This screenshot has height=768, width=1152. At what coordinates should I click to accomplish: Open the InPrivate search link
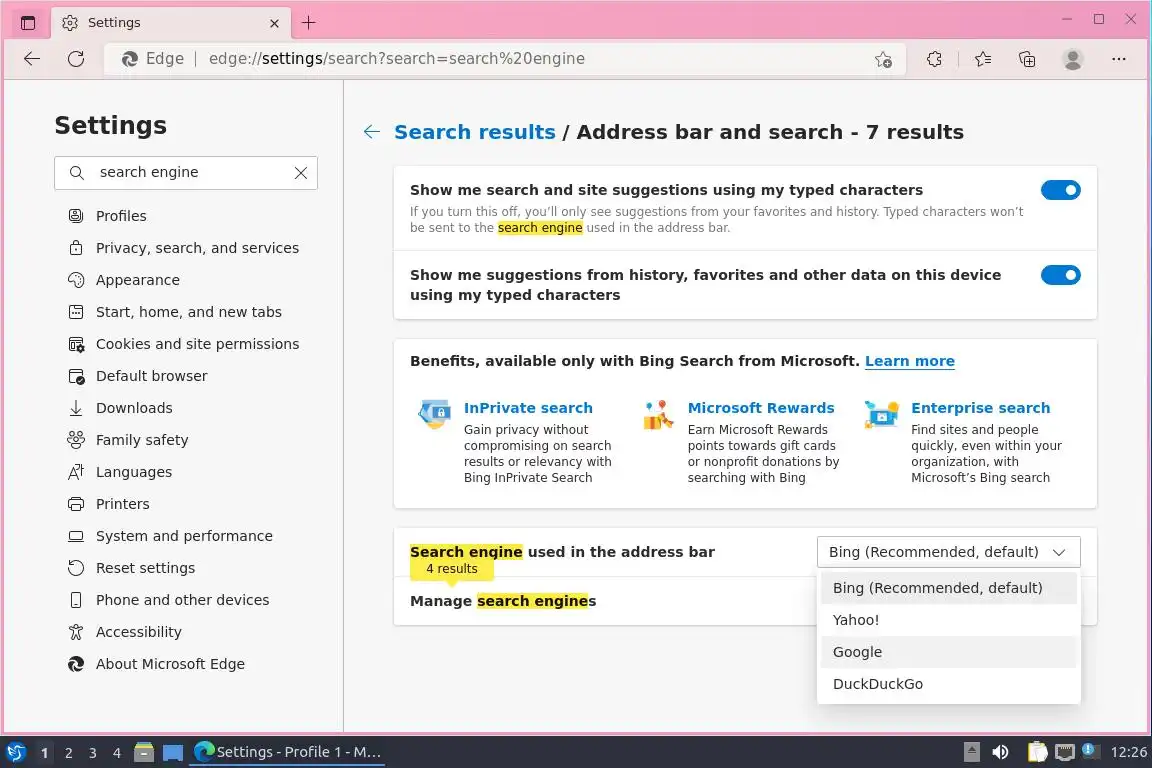point(528,408)
